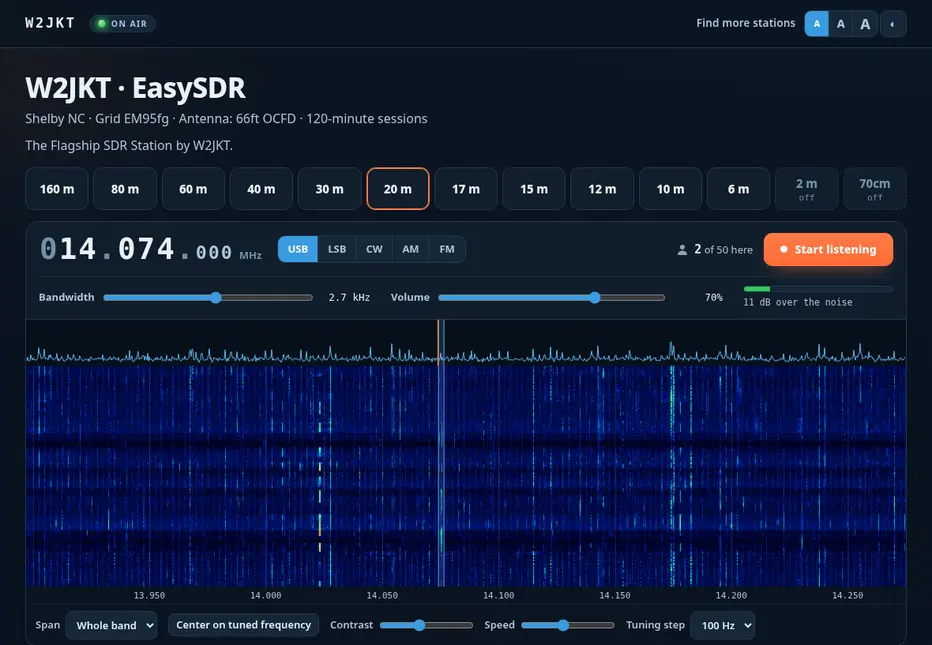
Task: Switch to the 15 m band
Action: 534,189
